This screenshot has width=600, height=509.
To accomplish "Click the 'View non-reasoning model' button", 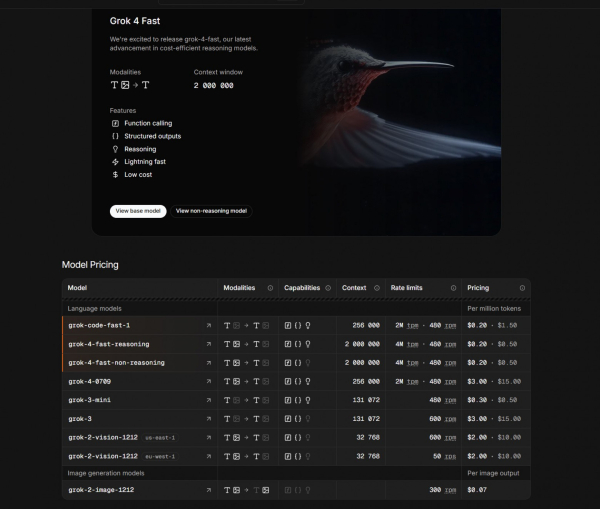I will [x=211, y=211].
